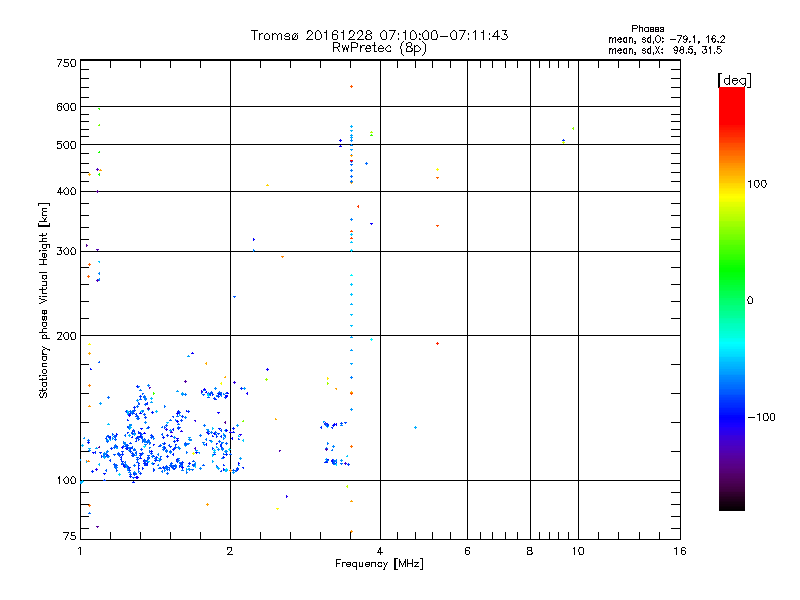Click the green zone of the colorbar near 0

pos(732,286)
